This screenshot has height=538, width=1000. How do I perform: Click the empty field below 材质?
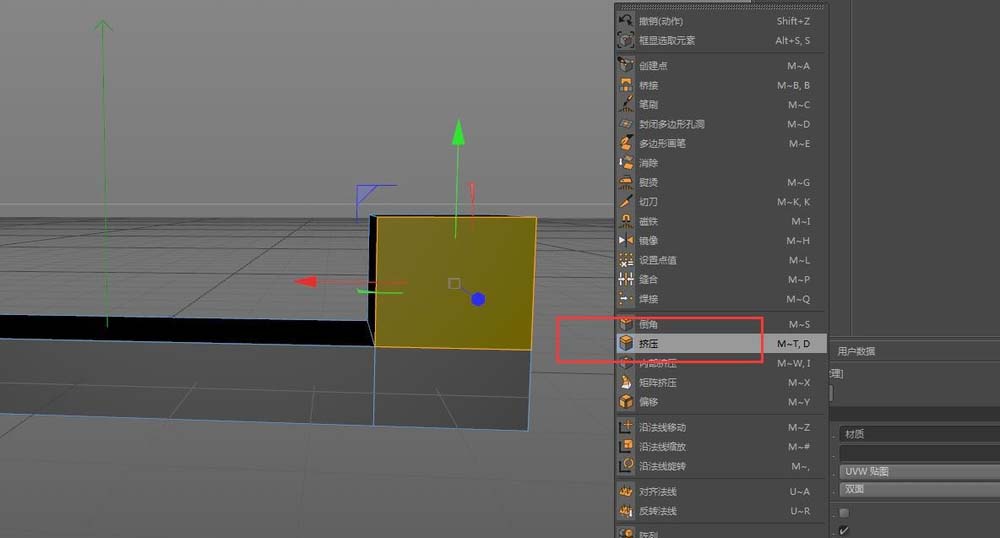[x=919, y=453]
